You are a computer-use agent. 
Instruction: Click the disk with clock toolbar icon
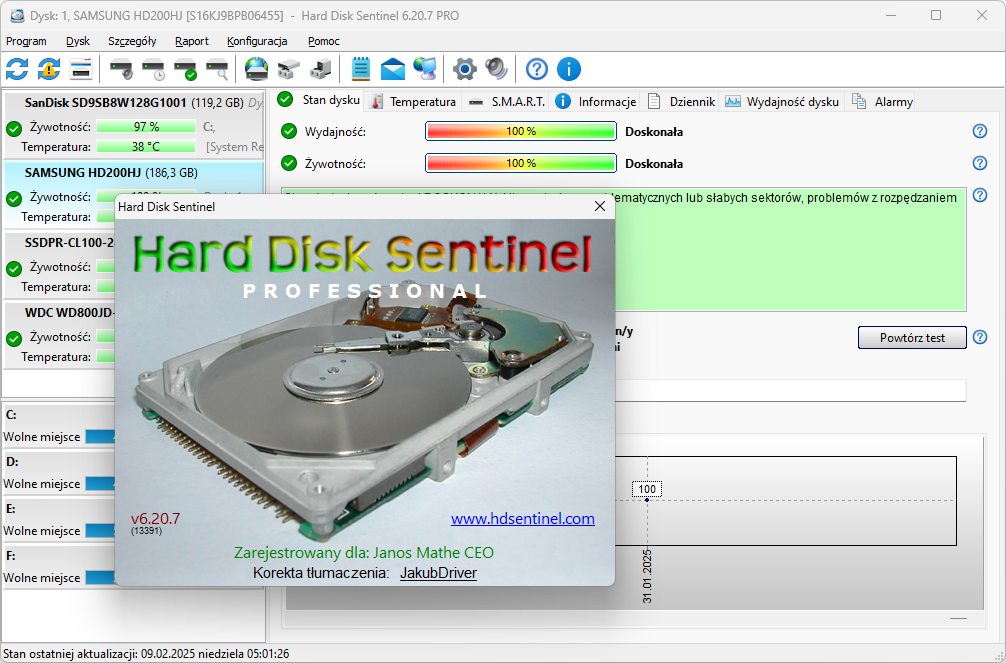153,69
